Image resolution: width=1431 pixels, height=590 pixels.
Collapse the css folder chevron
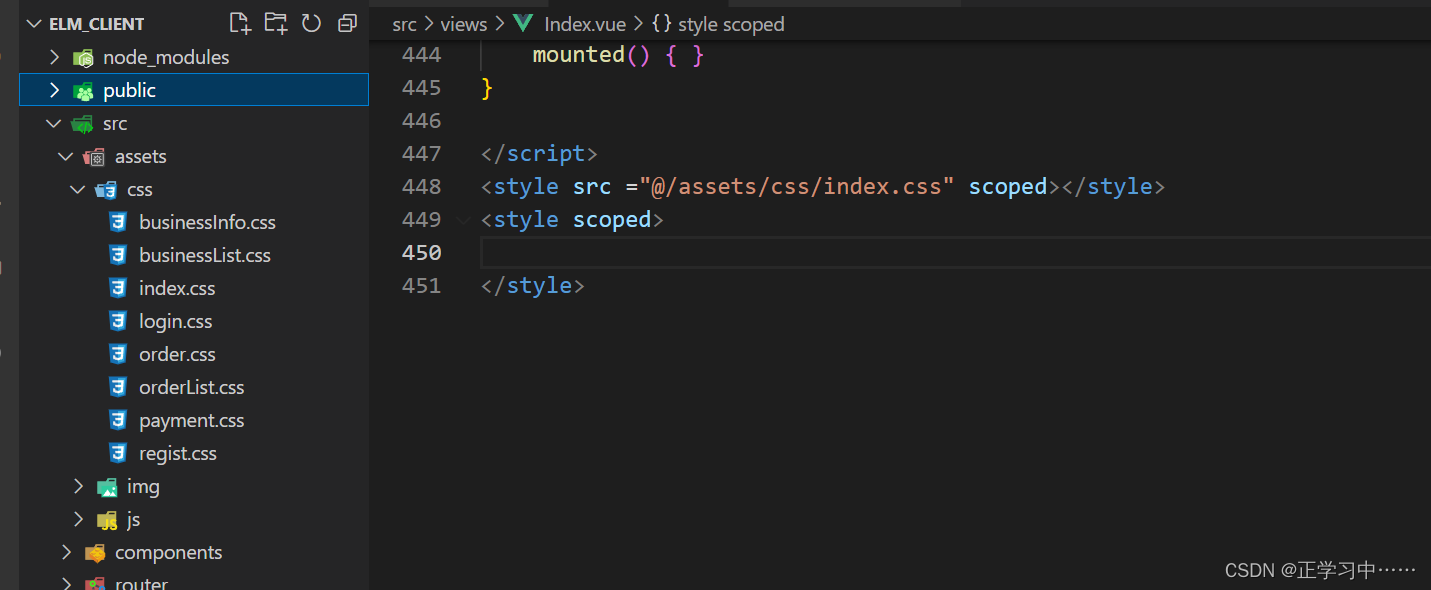coord(78,190)
